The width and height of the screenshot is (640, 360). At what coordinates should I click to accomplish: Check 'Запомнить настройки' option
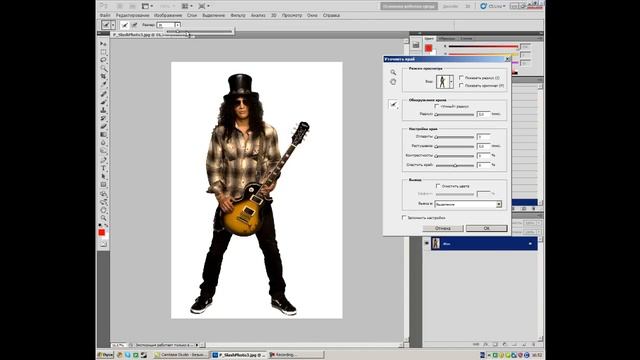404,218
